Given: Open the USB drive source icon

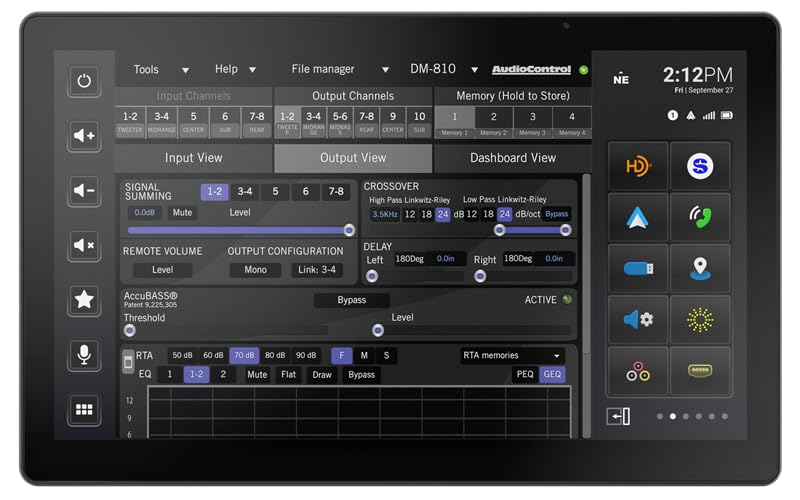Looking at the screenshot, I should pyautogui.click(x=638, y=269).
